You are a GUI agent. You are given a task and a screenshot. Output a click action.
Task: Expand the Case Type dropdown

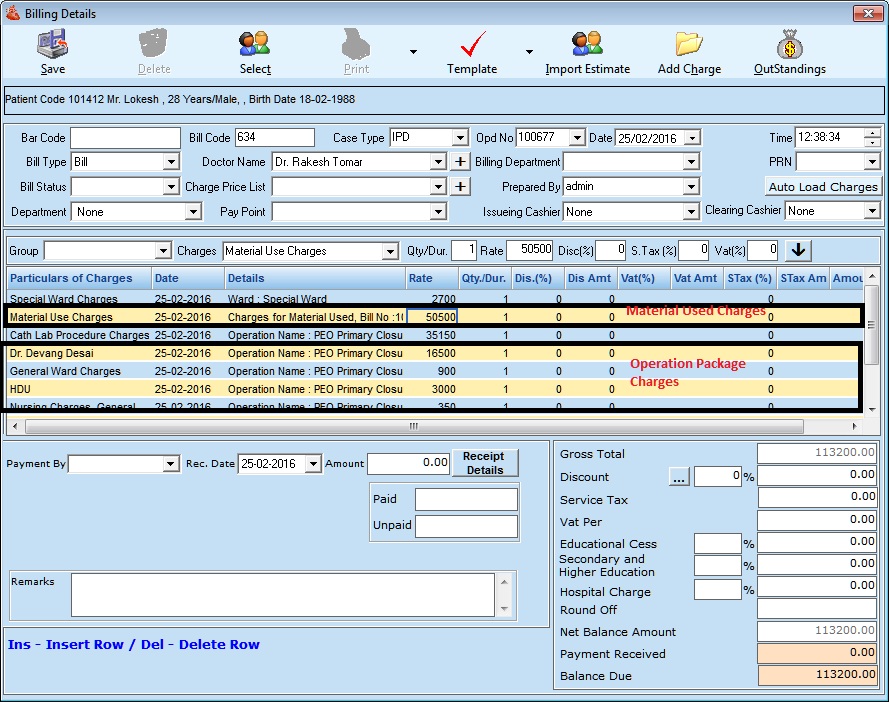(460, 138)
